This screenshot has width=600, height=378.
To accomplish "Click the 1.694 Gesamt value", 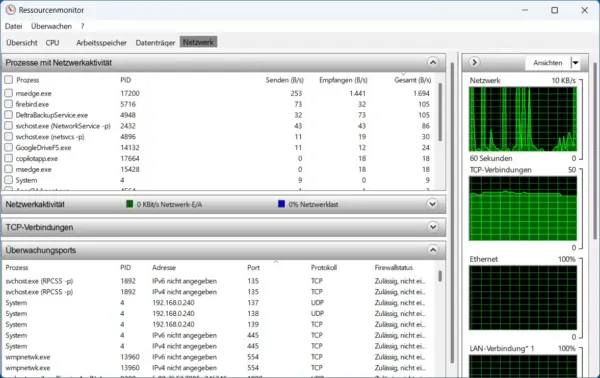I will tap(421, 93).
